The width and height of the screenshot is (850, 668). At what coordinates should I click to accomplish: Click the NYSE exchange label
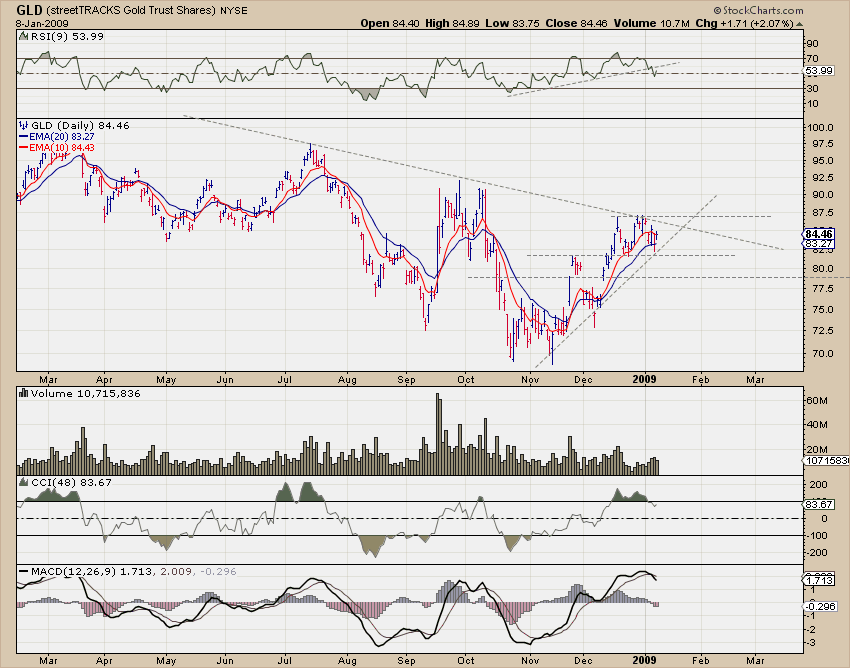pos(234,10)
